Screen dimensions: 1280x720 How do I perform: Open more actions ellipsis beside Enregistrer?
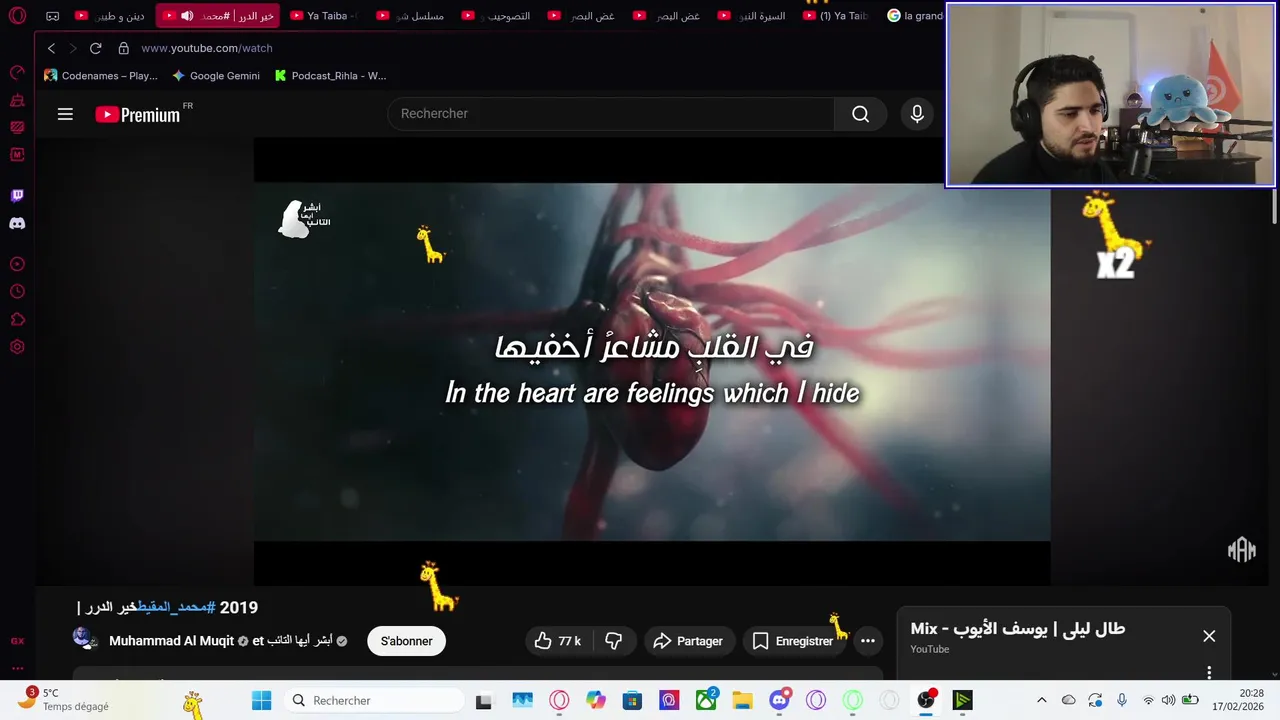pyautogui.click(x=868, y=641)
